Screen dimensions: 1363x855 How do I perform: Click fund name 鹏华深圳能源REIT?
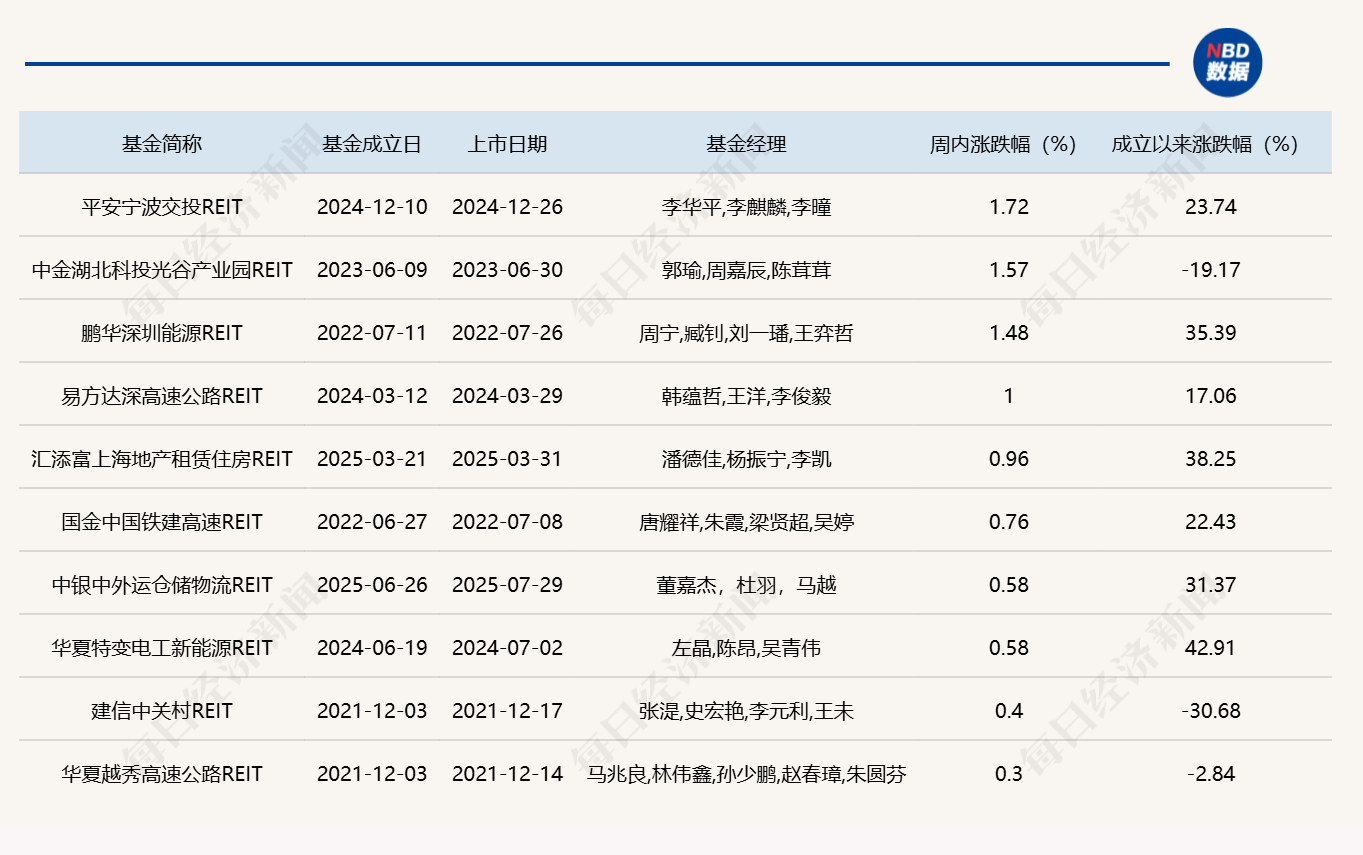[162, 333]
